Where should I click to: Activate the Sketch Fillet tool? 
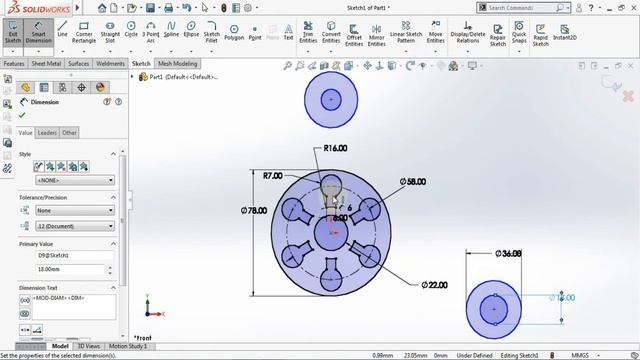click(211, 32)
